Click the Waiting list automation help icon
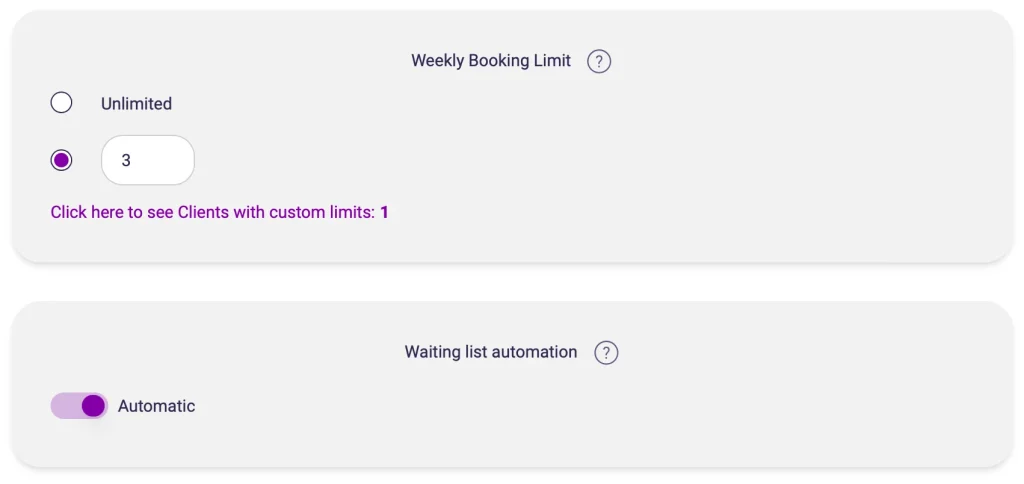The image size is (1024, 484). pos(606,353)
